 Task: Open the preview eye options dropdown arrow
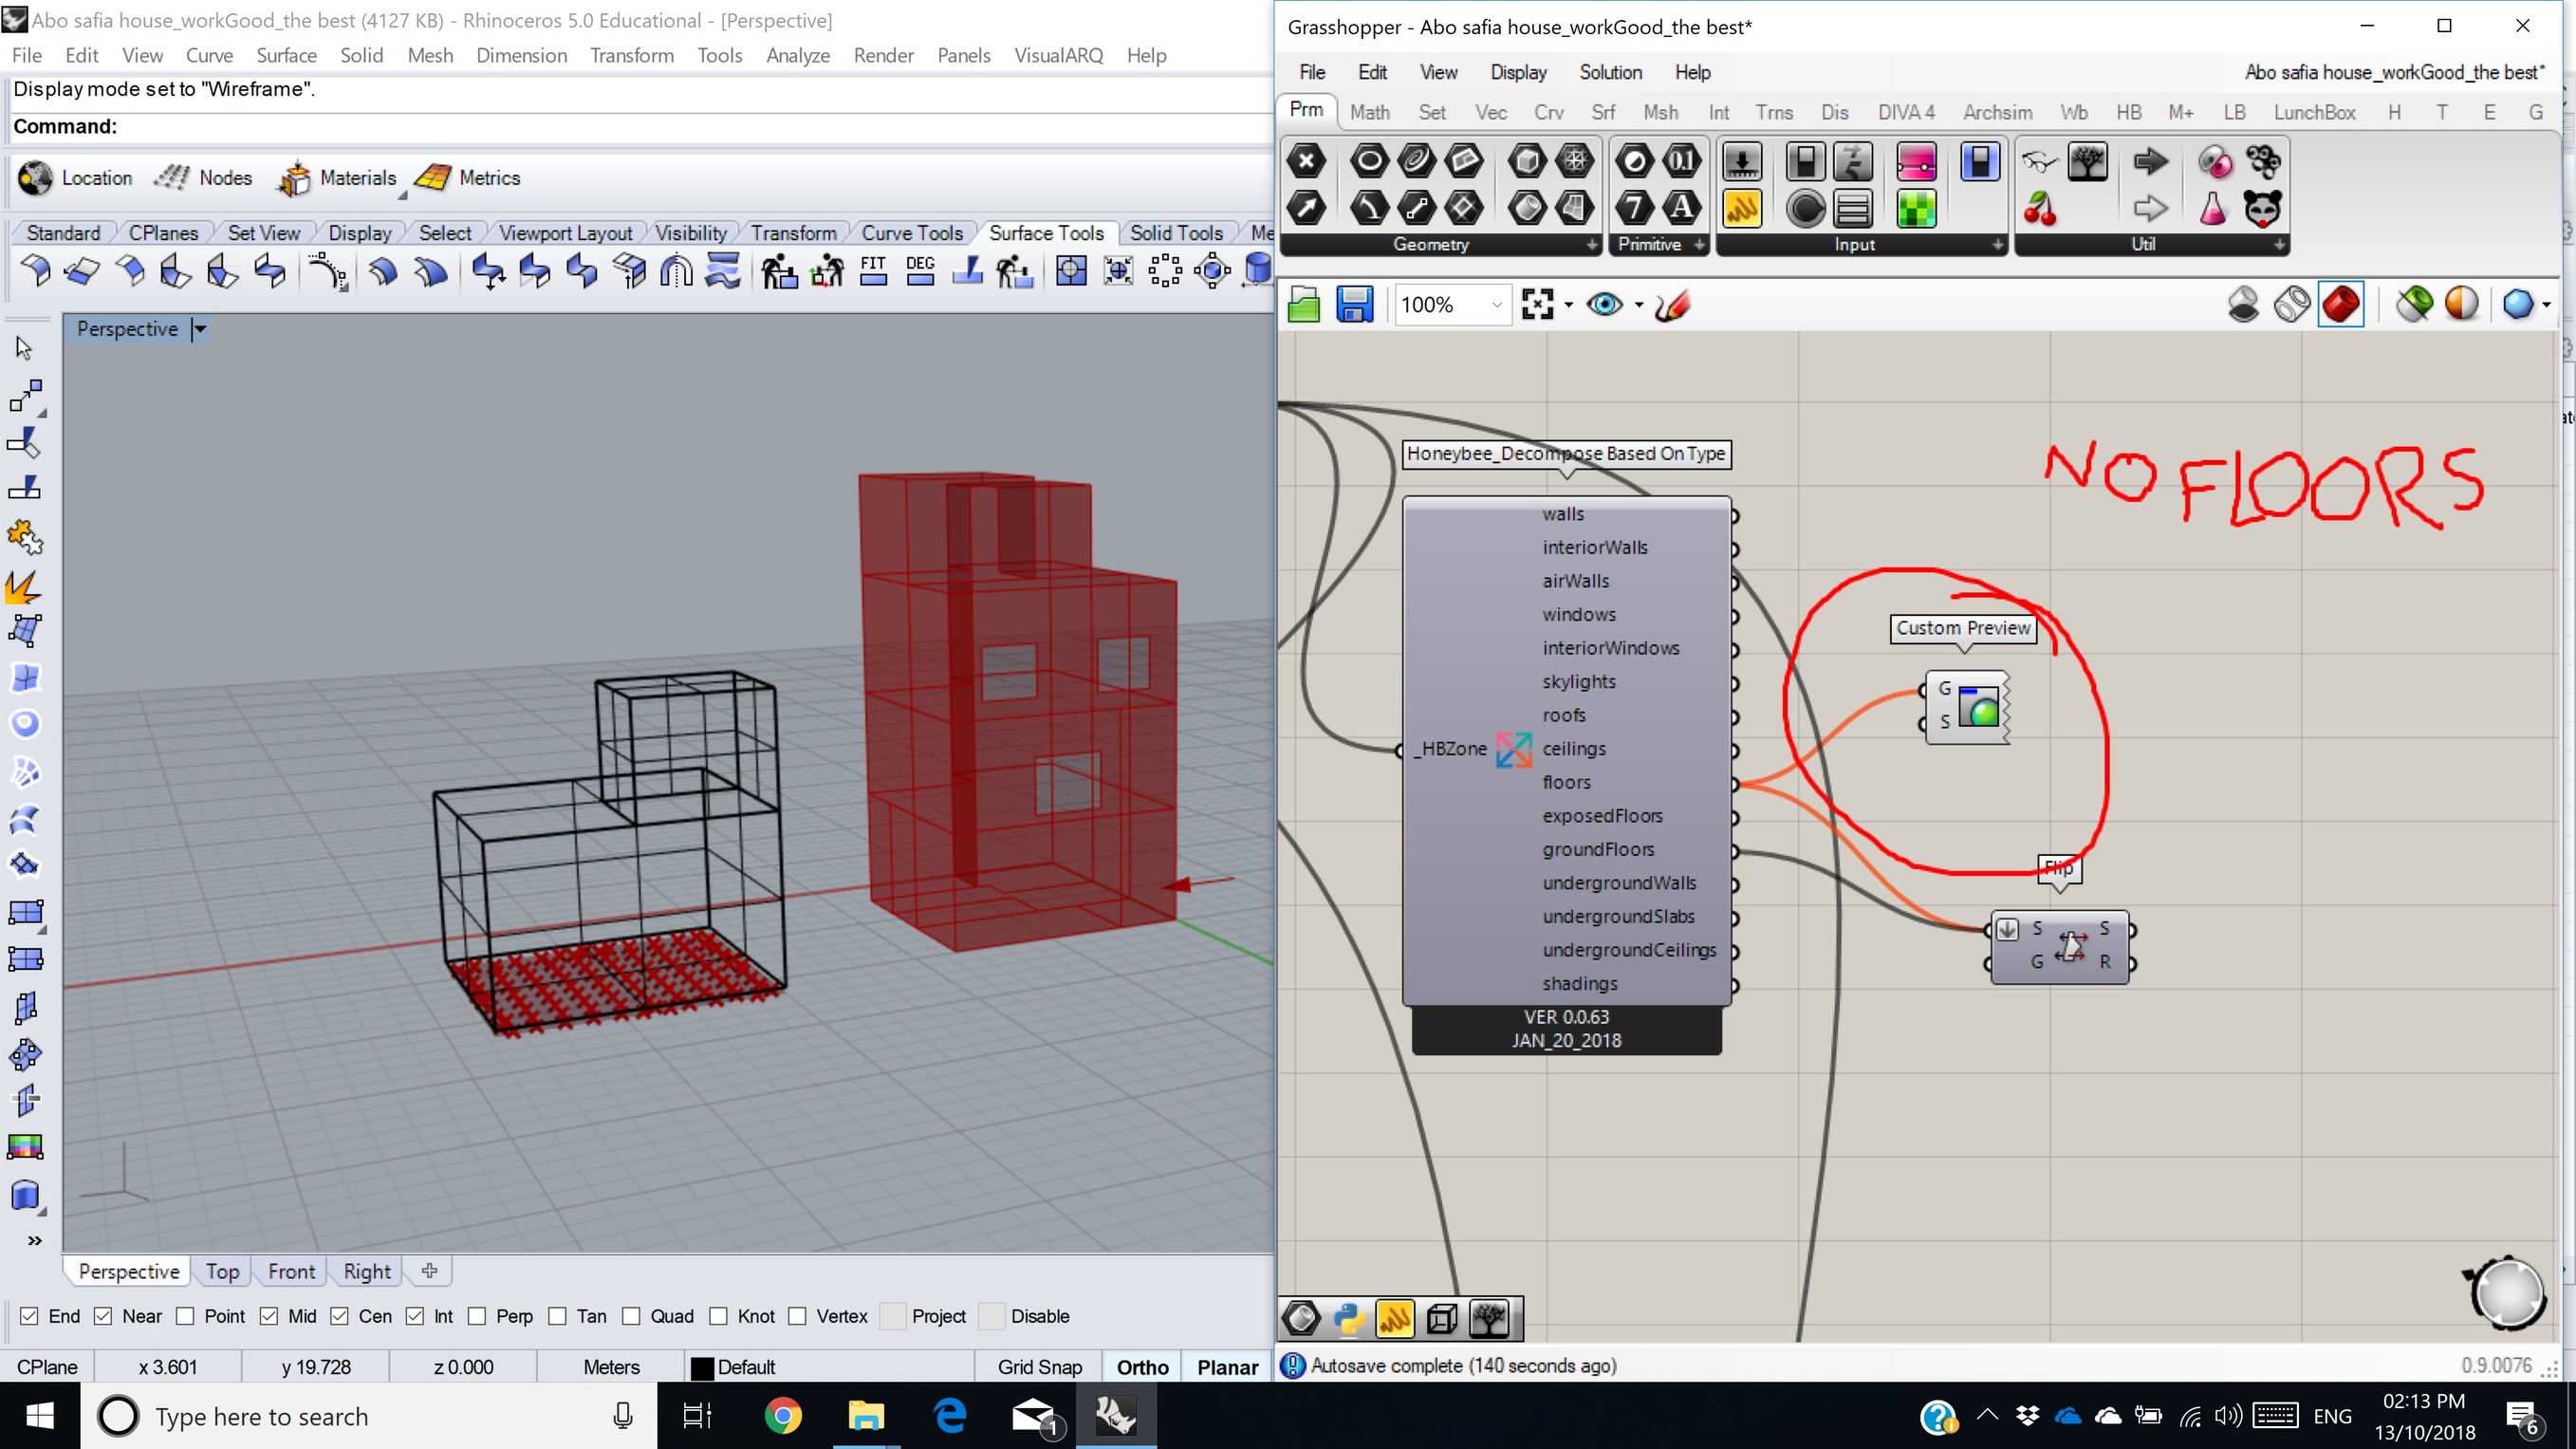click(x=1639, y=305)
